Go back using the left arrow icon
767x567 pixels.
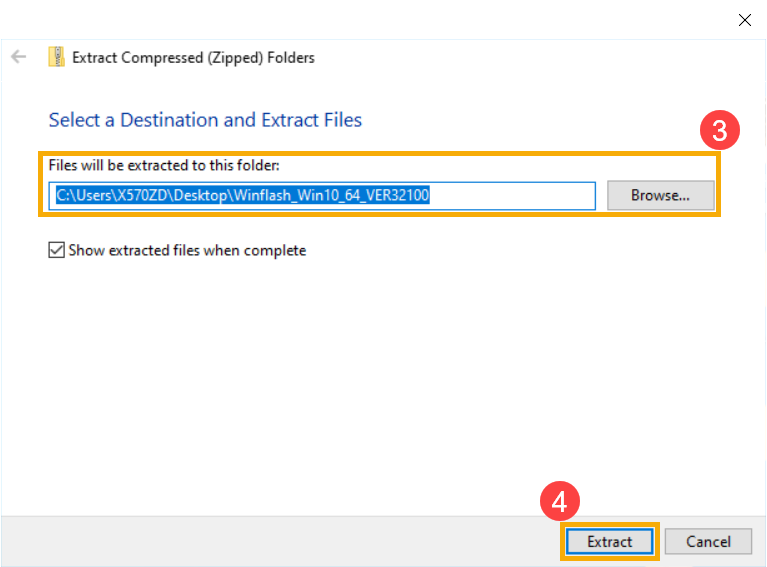click(x=19, y=57)
